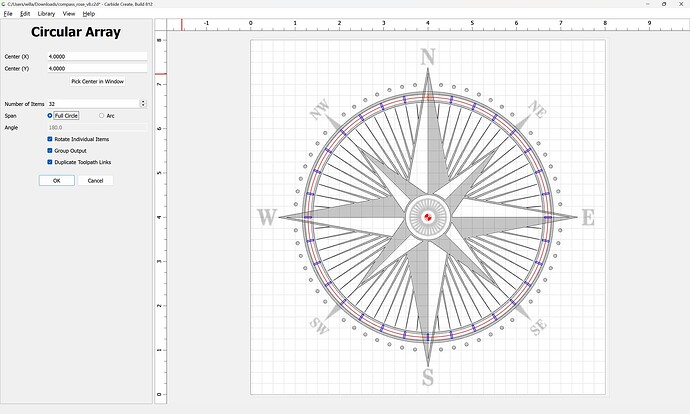This screenshot has height=414, width=690.
Task: Open the File menu
Action: coord(8,14)
